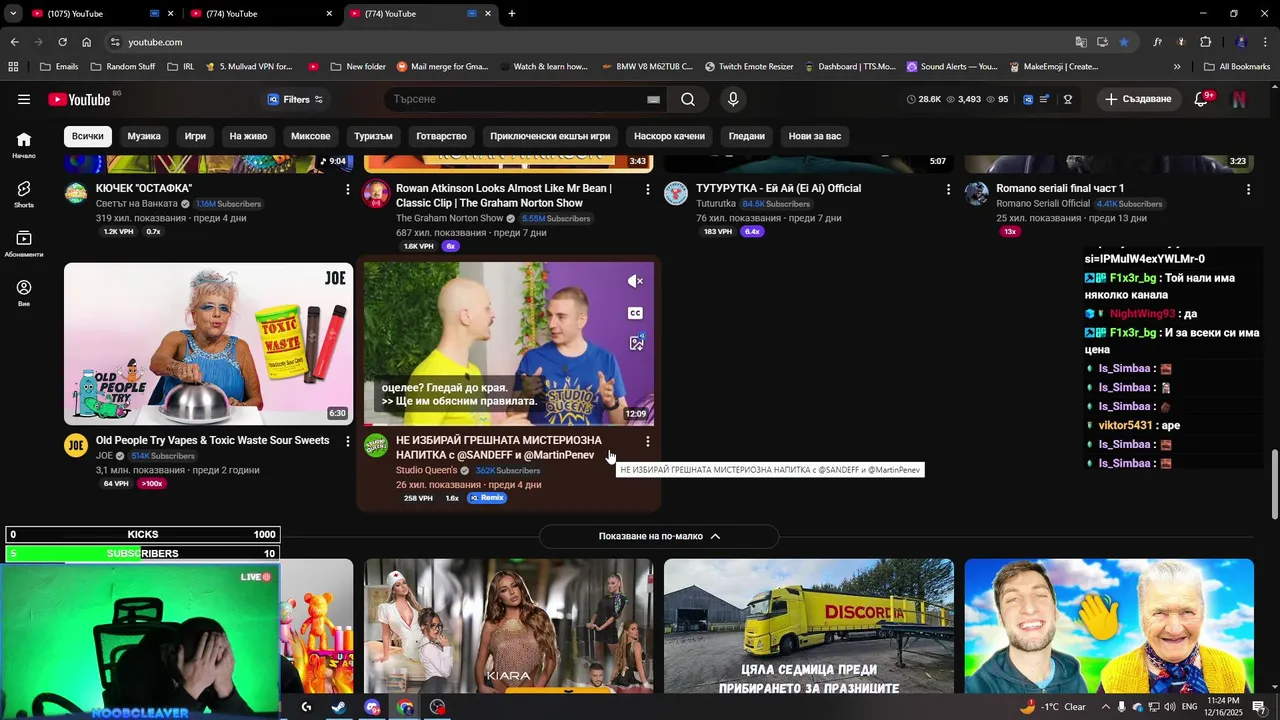Select the Приключенски екшън игри chip
This screenshot has width=1280, height=720.
pos(550,136)
